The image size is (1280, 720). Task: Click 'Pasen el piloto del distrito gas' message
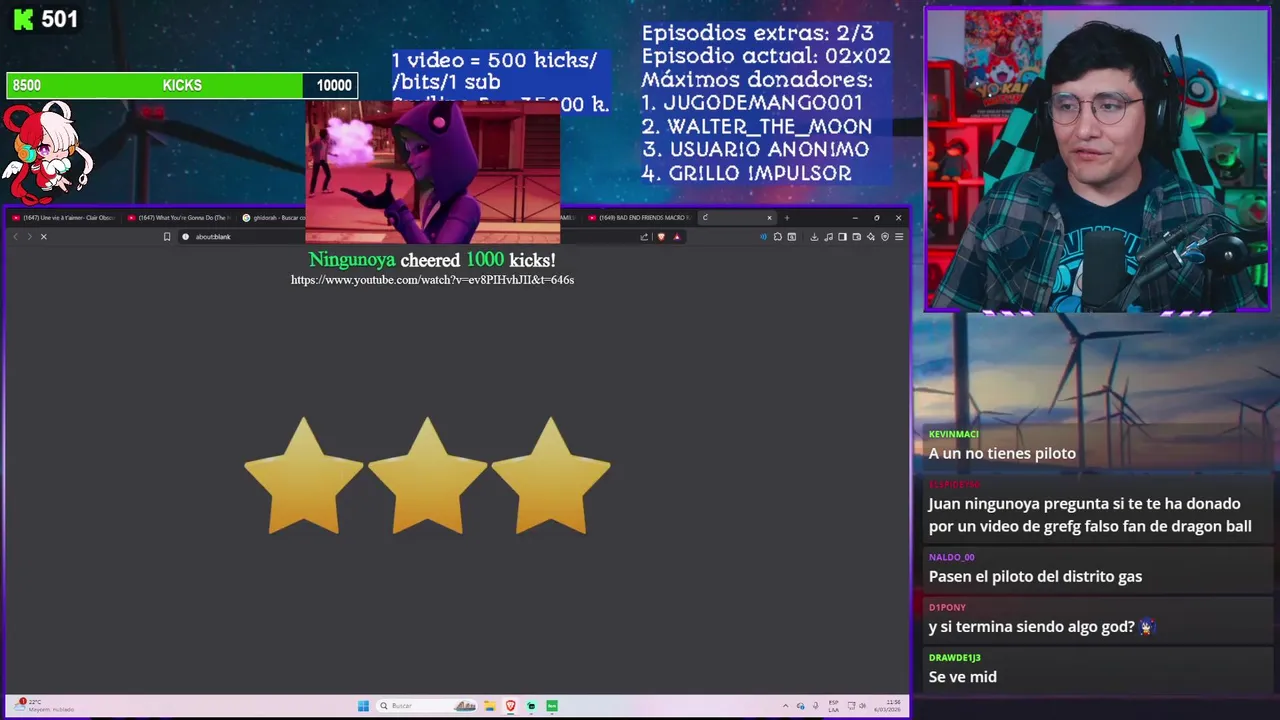[1035, 576]
